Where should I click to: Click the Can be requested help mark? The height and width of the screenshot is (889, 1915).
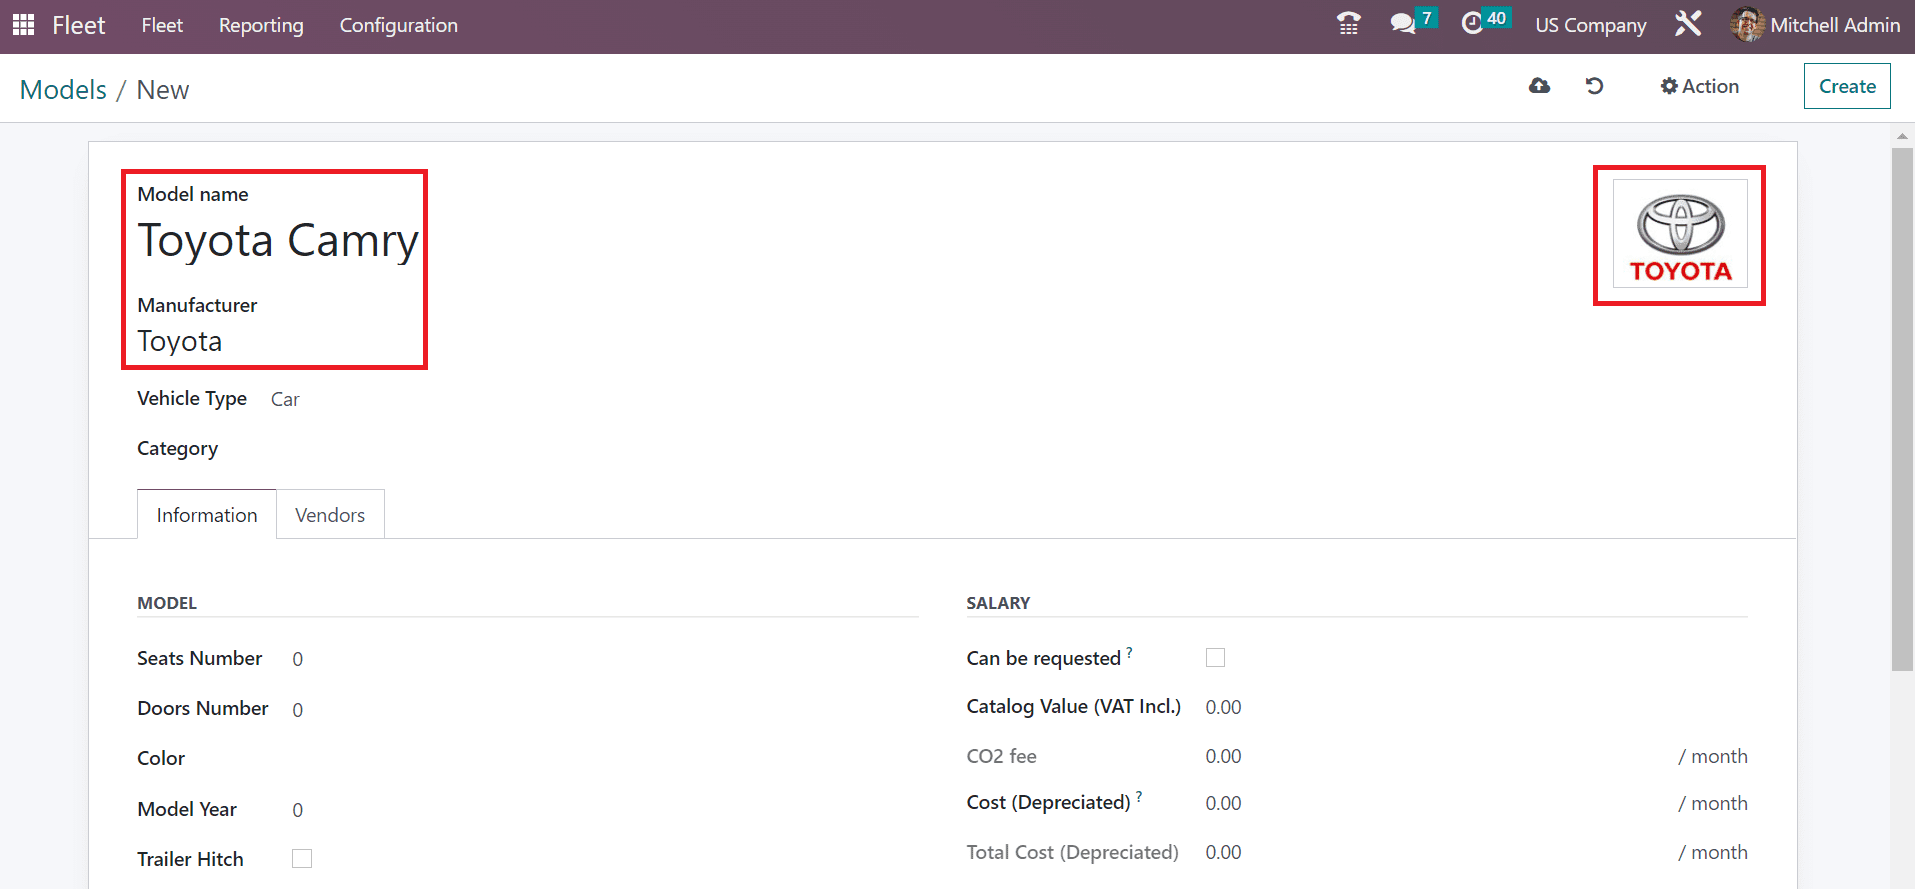click(1130, 651)
